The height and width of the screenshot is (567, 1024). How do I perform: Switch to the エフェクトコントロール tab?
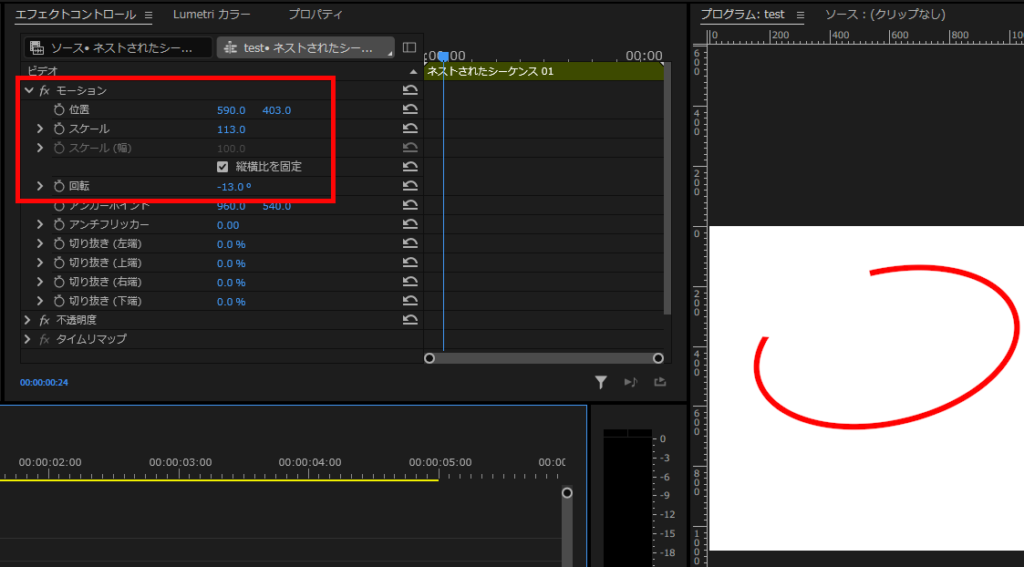pos(75,14)
